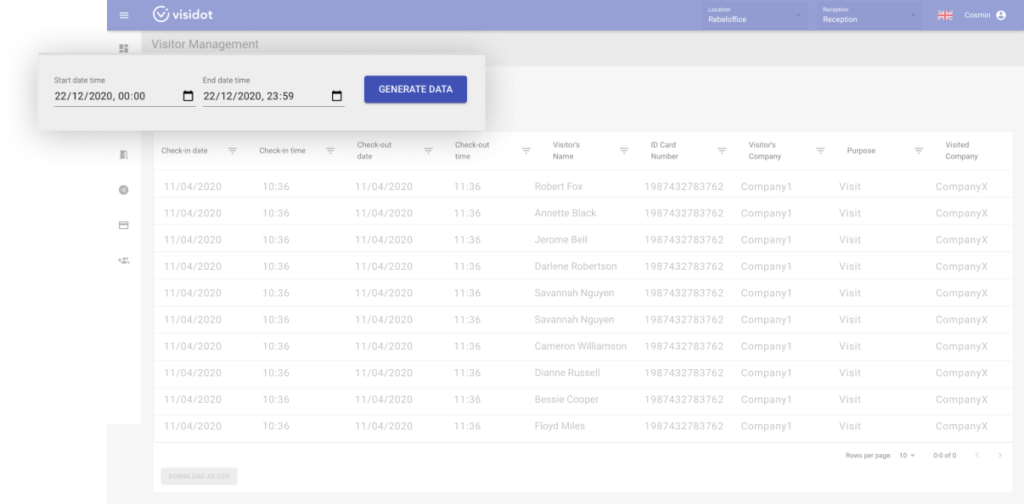Select the Floyd Miles visitor name
1024x504 pixels.
point(560,426)
